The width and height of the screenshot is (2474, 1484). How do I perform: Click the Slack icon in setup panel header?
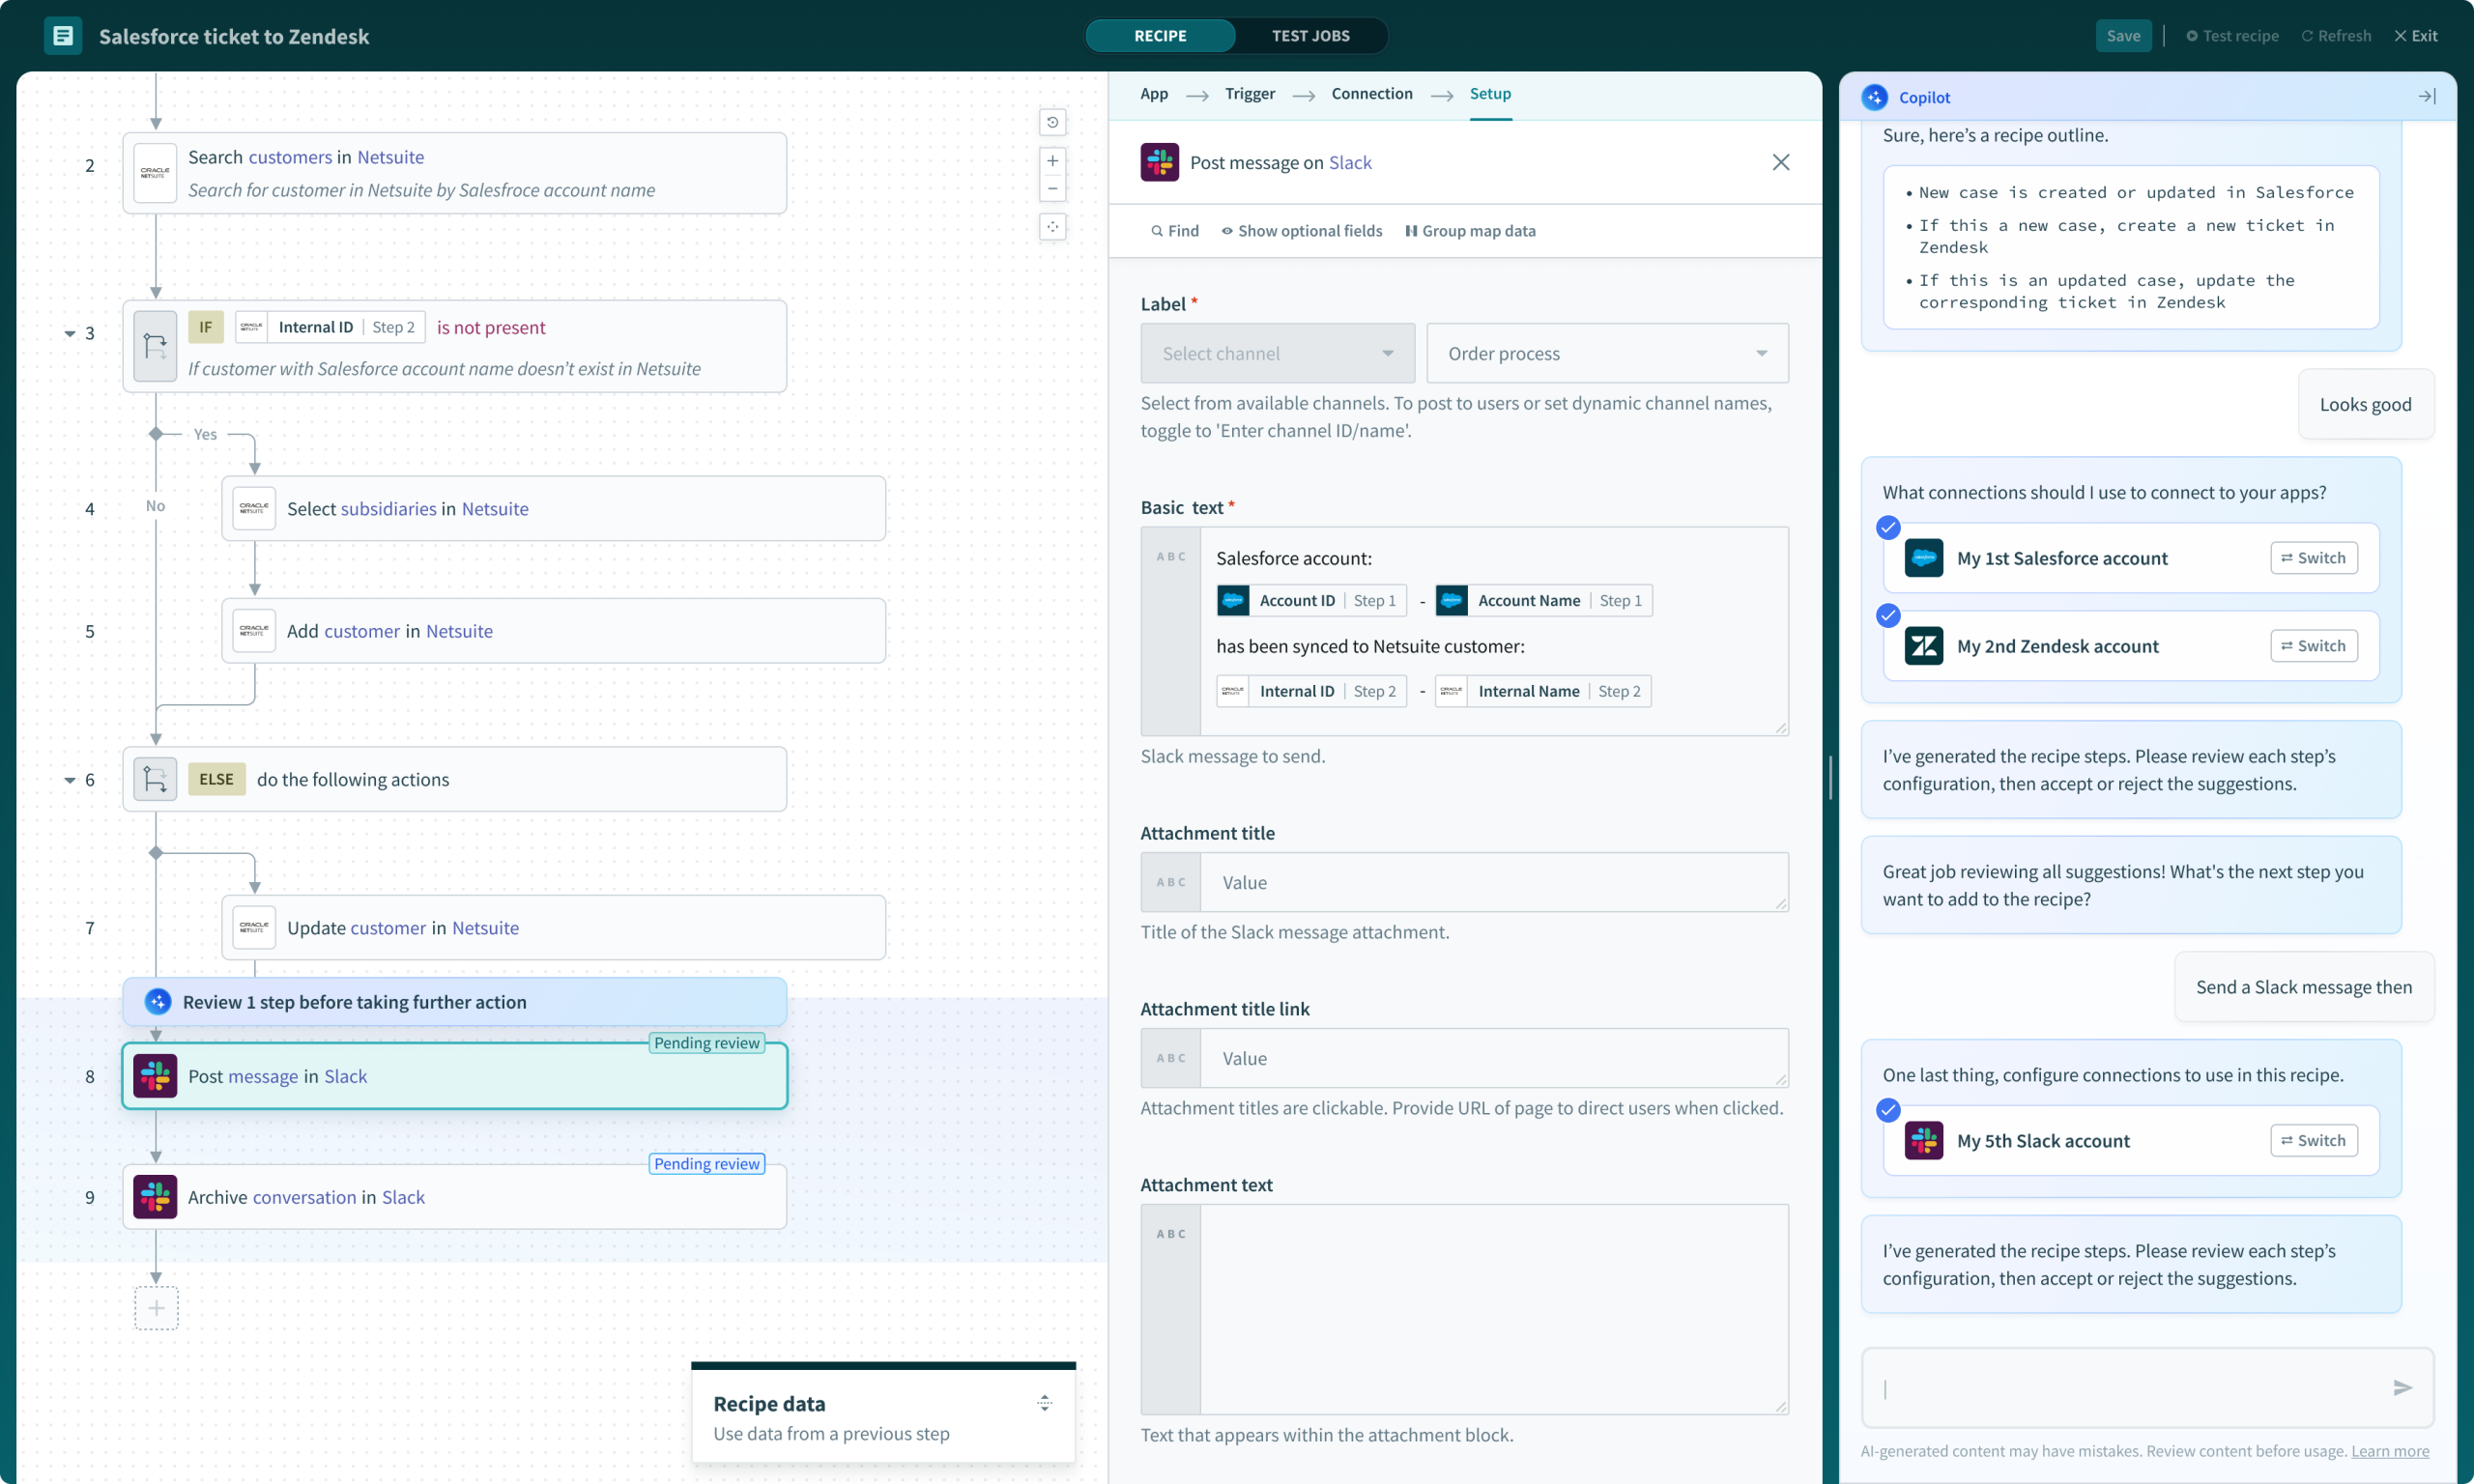coord(1160,162)
